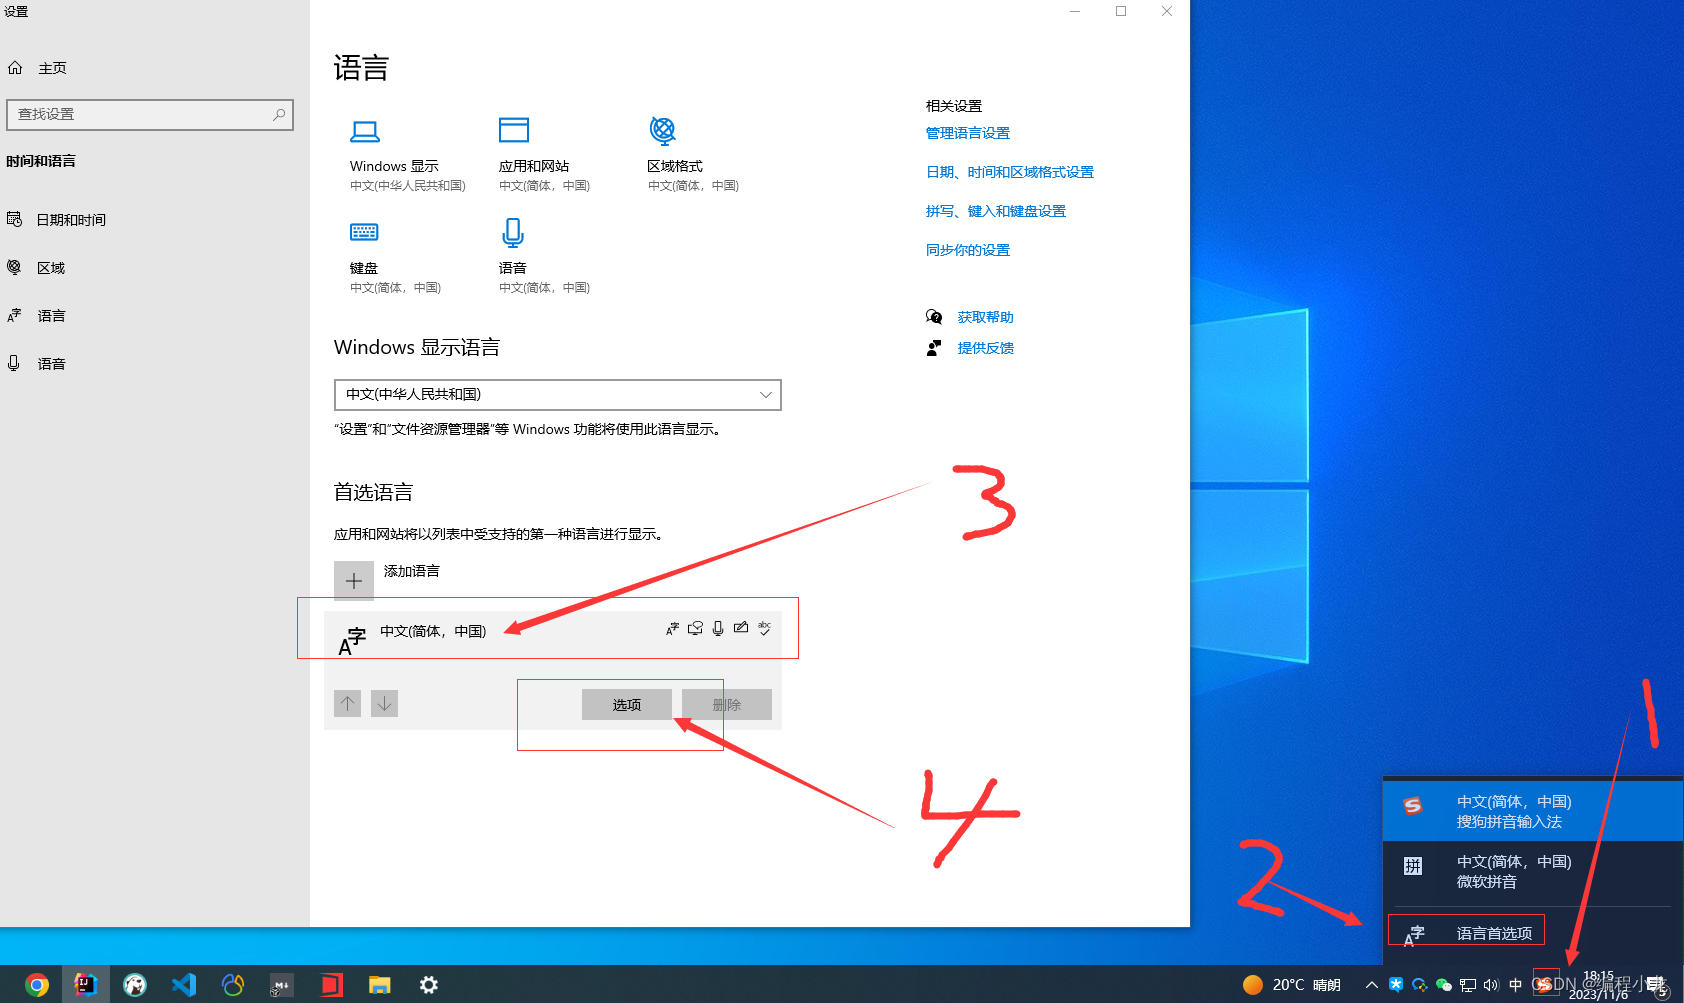Click the handwriting pen icon on the Chinese language row

[x=740, y=628]
